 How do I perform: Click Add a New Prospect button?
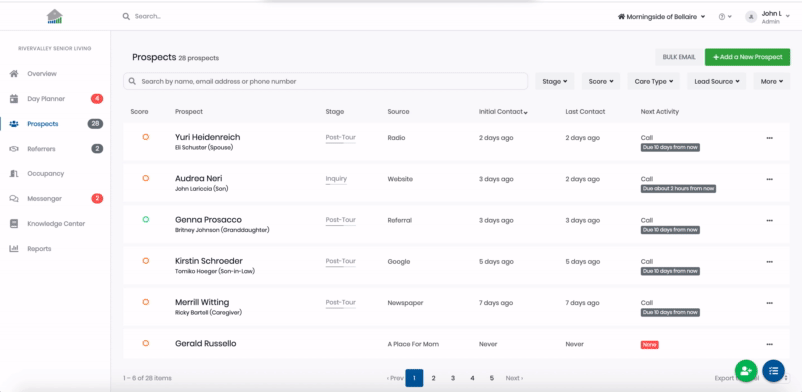747,57
